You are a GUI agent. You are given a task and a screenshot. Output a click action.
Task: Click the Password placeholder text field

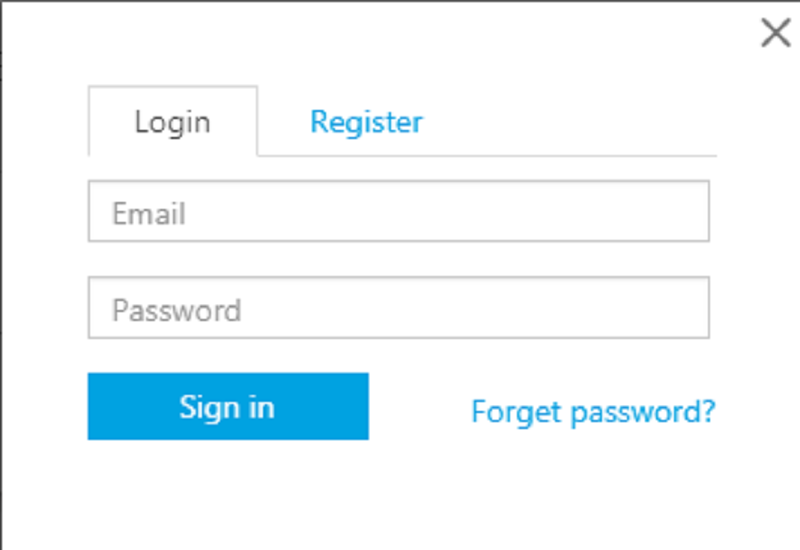[x=398, y=307]
